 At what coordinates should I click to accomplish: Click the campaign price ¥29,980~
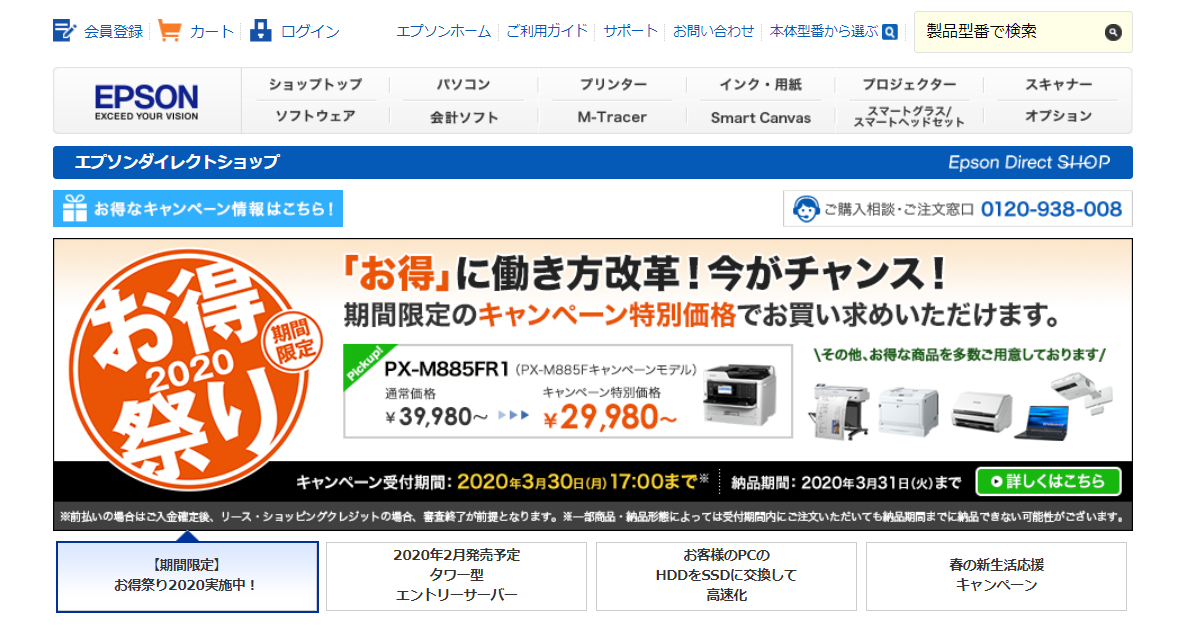click(610, 417)
